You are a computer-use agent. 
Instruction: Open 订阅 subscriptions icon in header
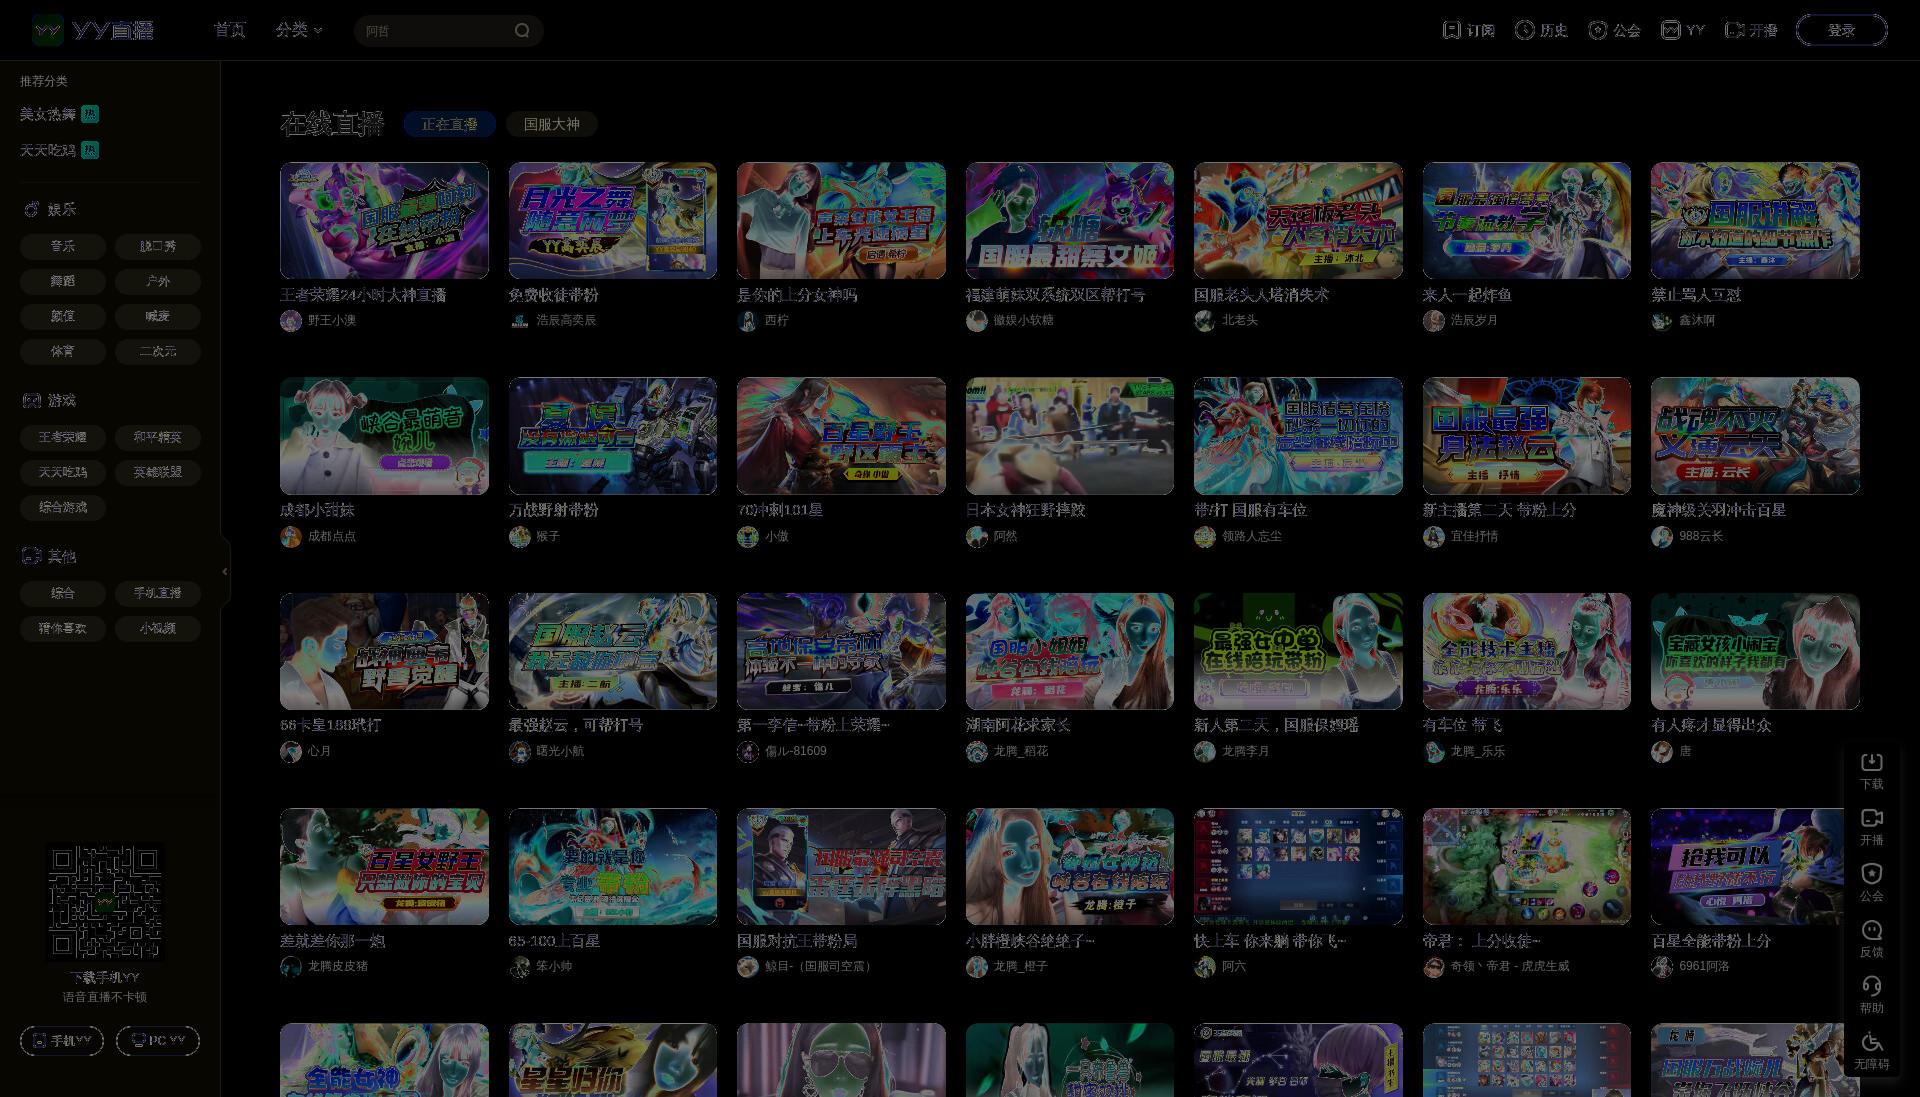pyautogui.click(x=1452, y=30)
